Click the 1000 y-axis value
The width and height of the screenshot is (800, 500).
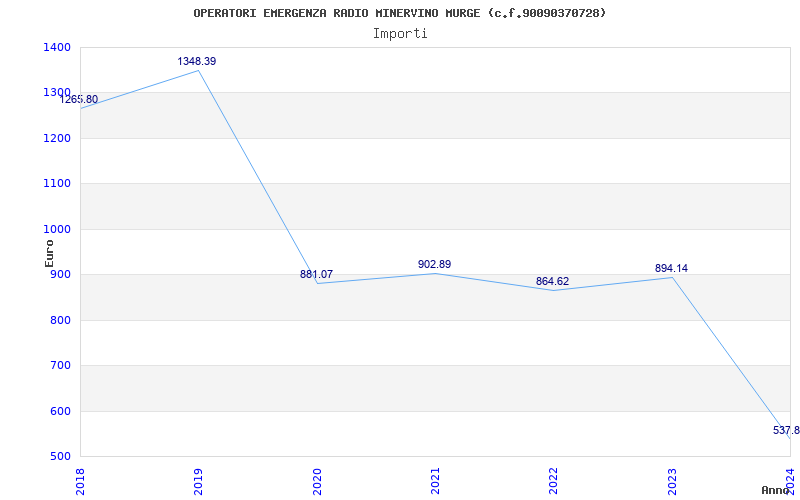pyautogui.click(x=57, y=229)
